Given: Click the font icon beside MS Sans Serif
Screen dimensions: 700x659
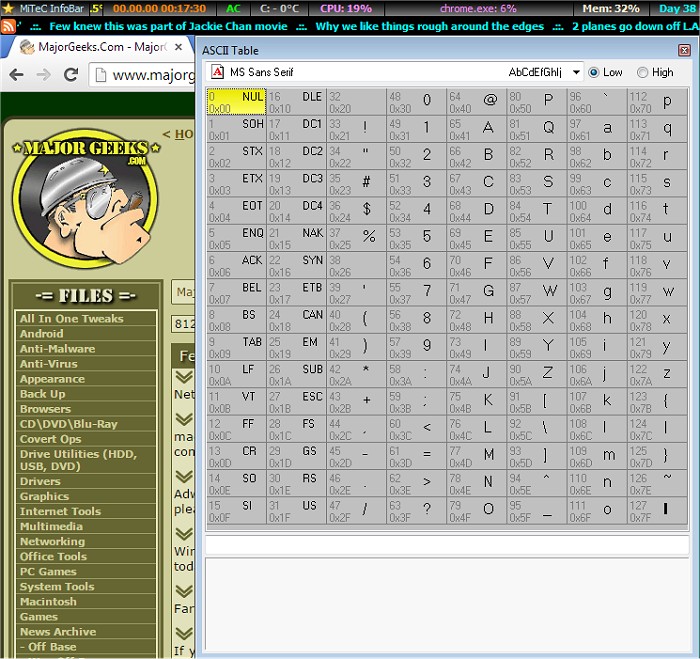Looking at the screenshot, I should pyautogui.click(x=217, y=72).
